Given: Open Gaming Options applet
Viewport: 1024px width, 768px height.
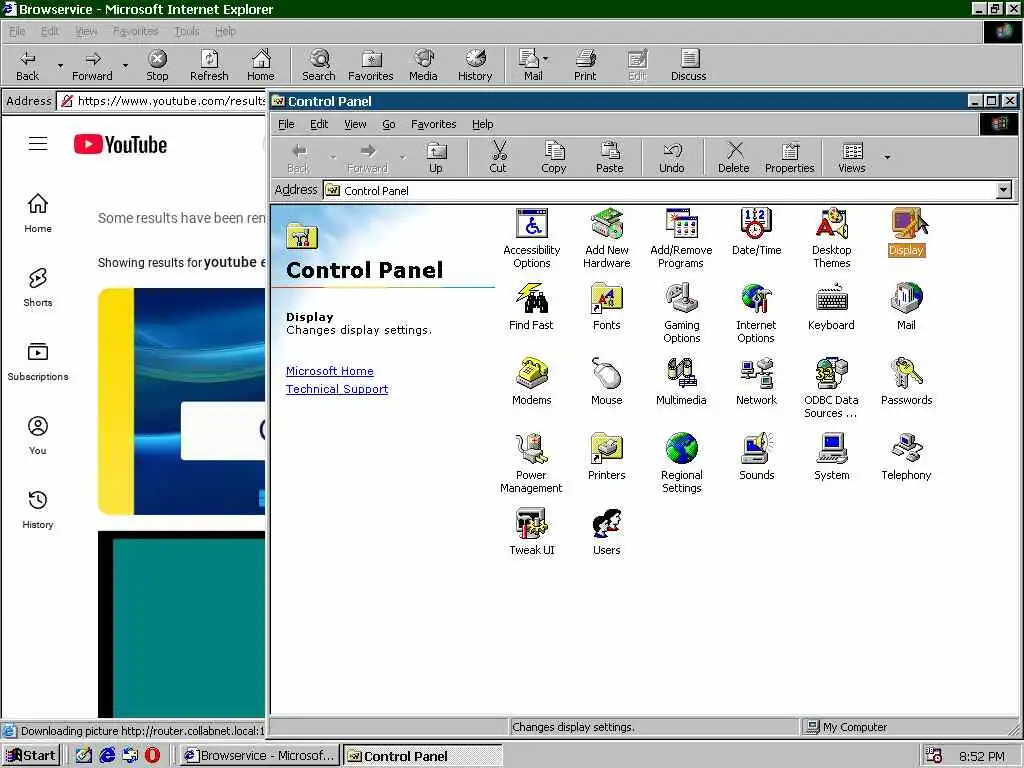Looking at the screenshot, I should click(x=681, y=313).
